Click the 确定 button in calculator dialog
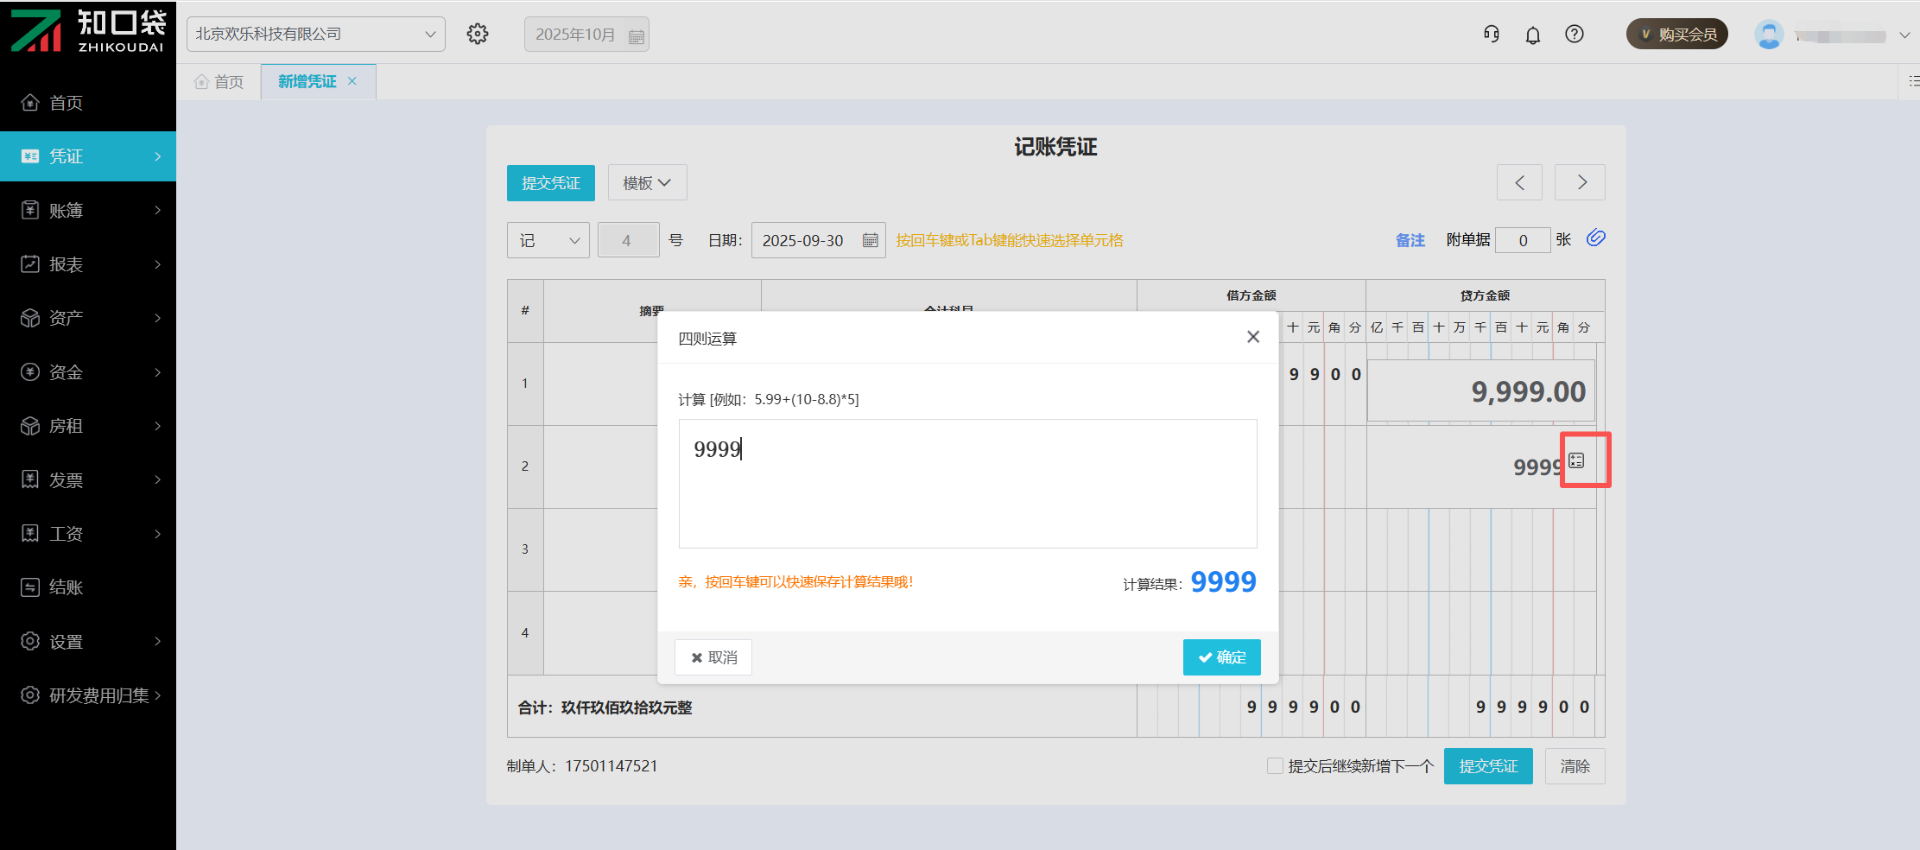The image size is (1920, 850). (1221, 657)
